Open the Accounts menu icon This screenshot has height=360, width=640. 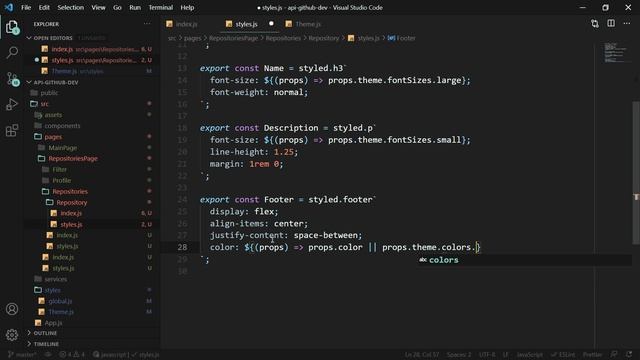pos(12,309)
